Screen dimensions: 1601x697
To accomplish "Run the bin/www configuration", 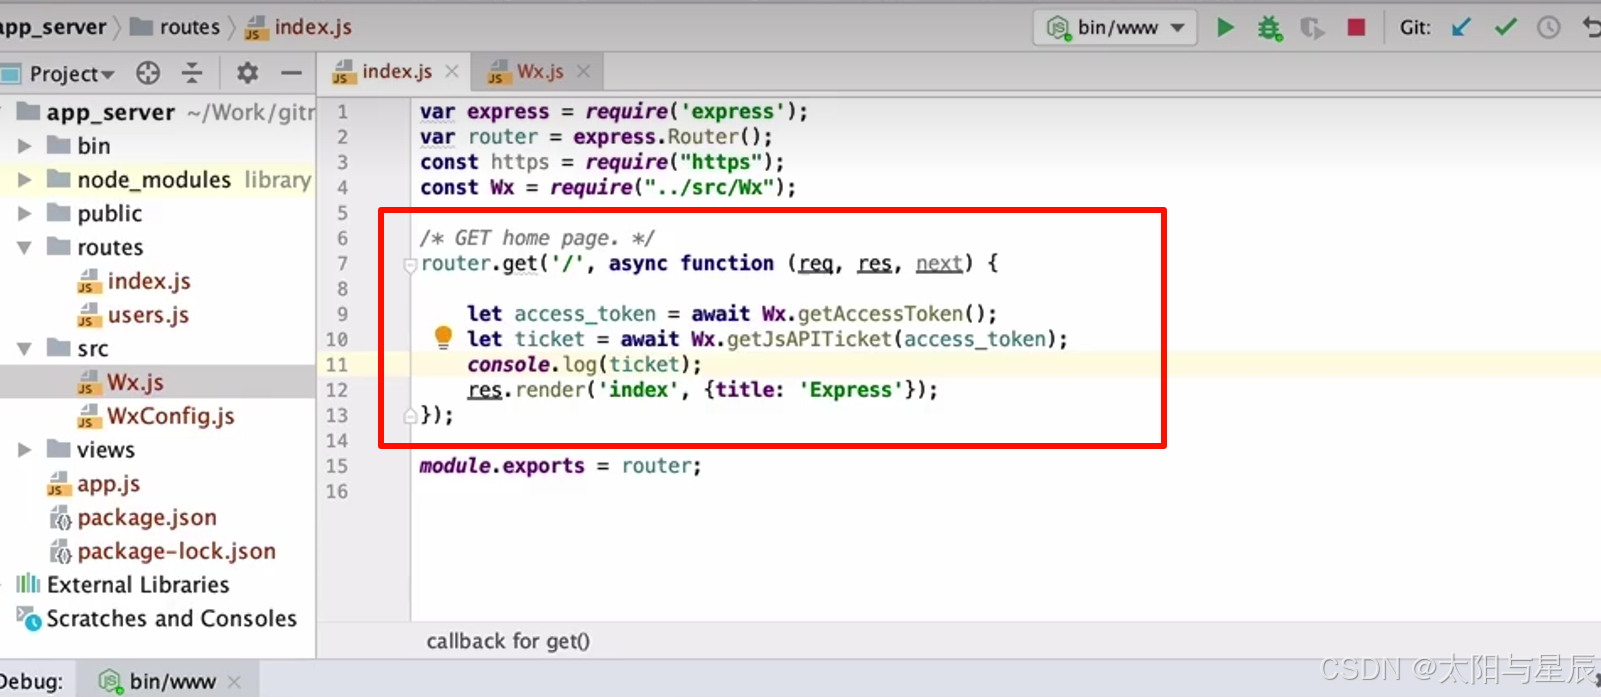I will click(1225, 27).
